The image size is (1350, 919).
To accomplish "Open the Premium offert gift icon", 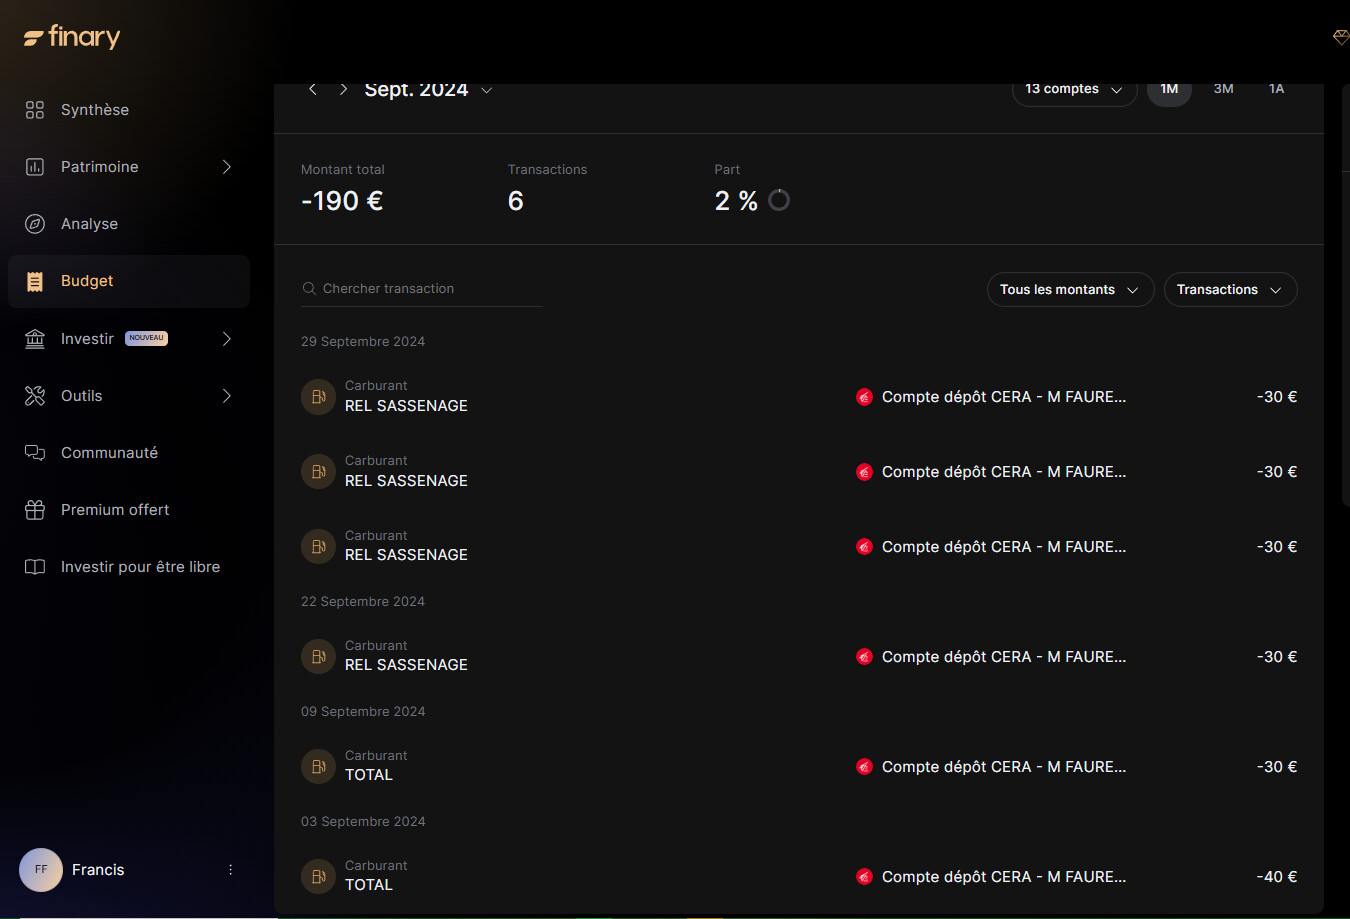I will point(35,510).
